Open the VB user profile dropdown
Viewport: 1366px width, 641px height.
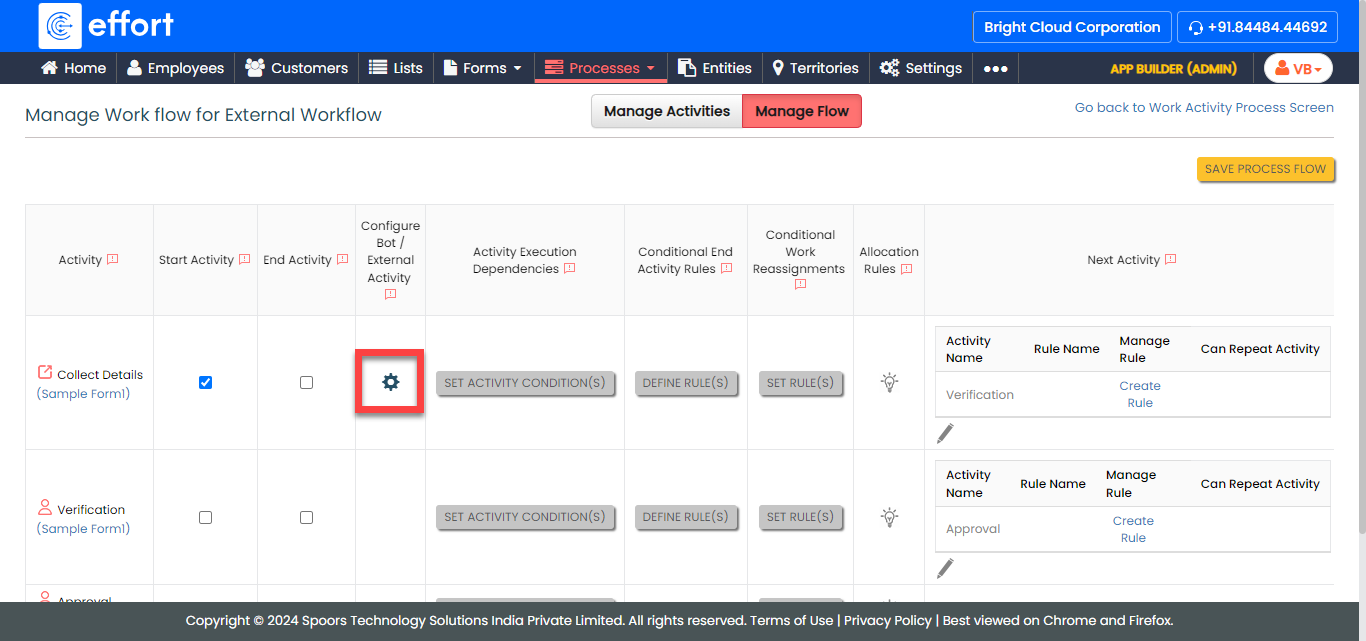point(1298,68)
